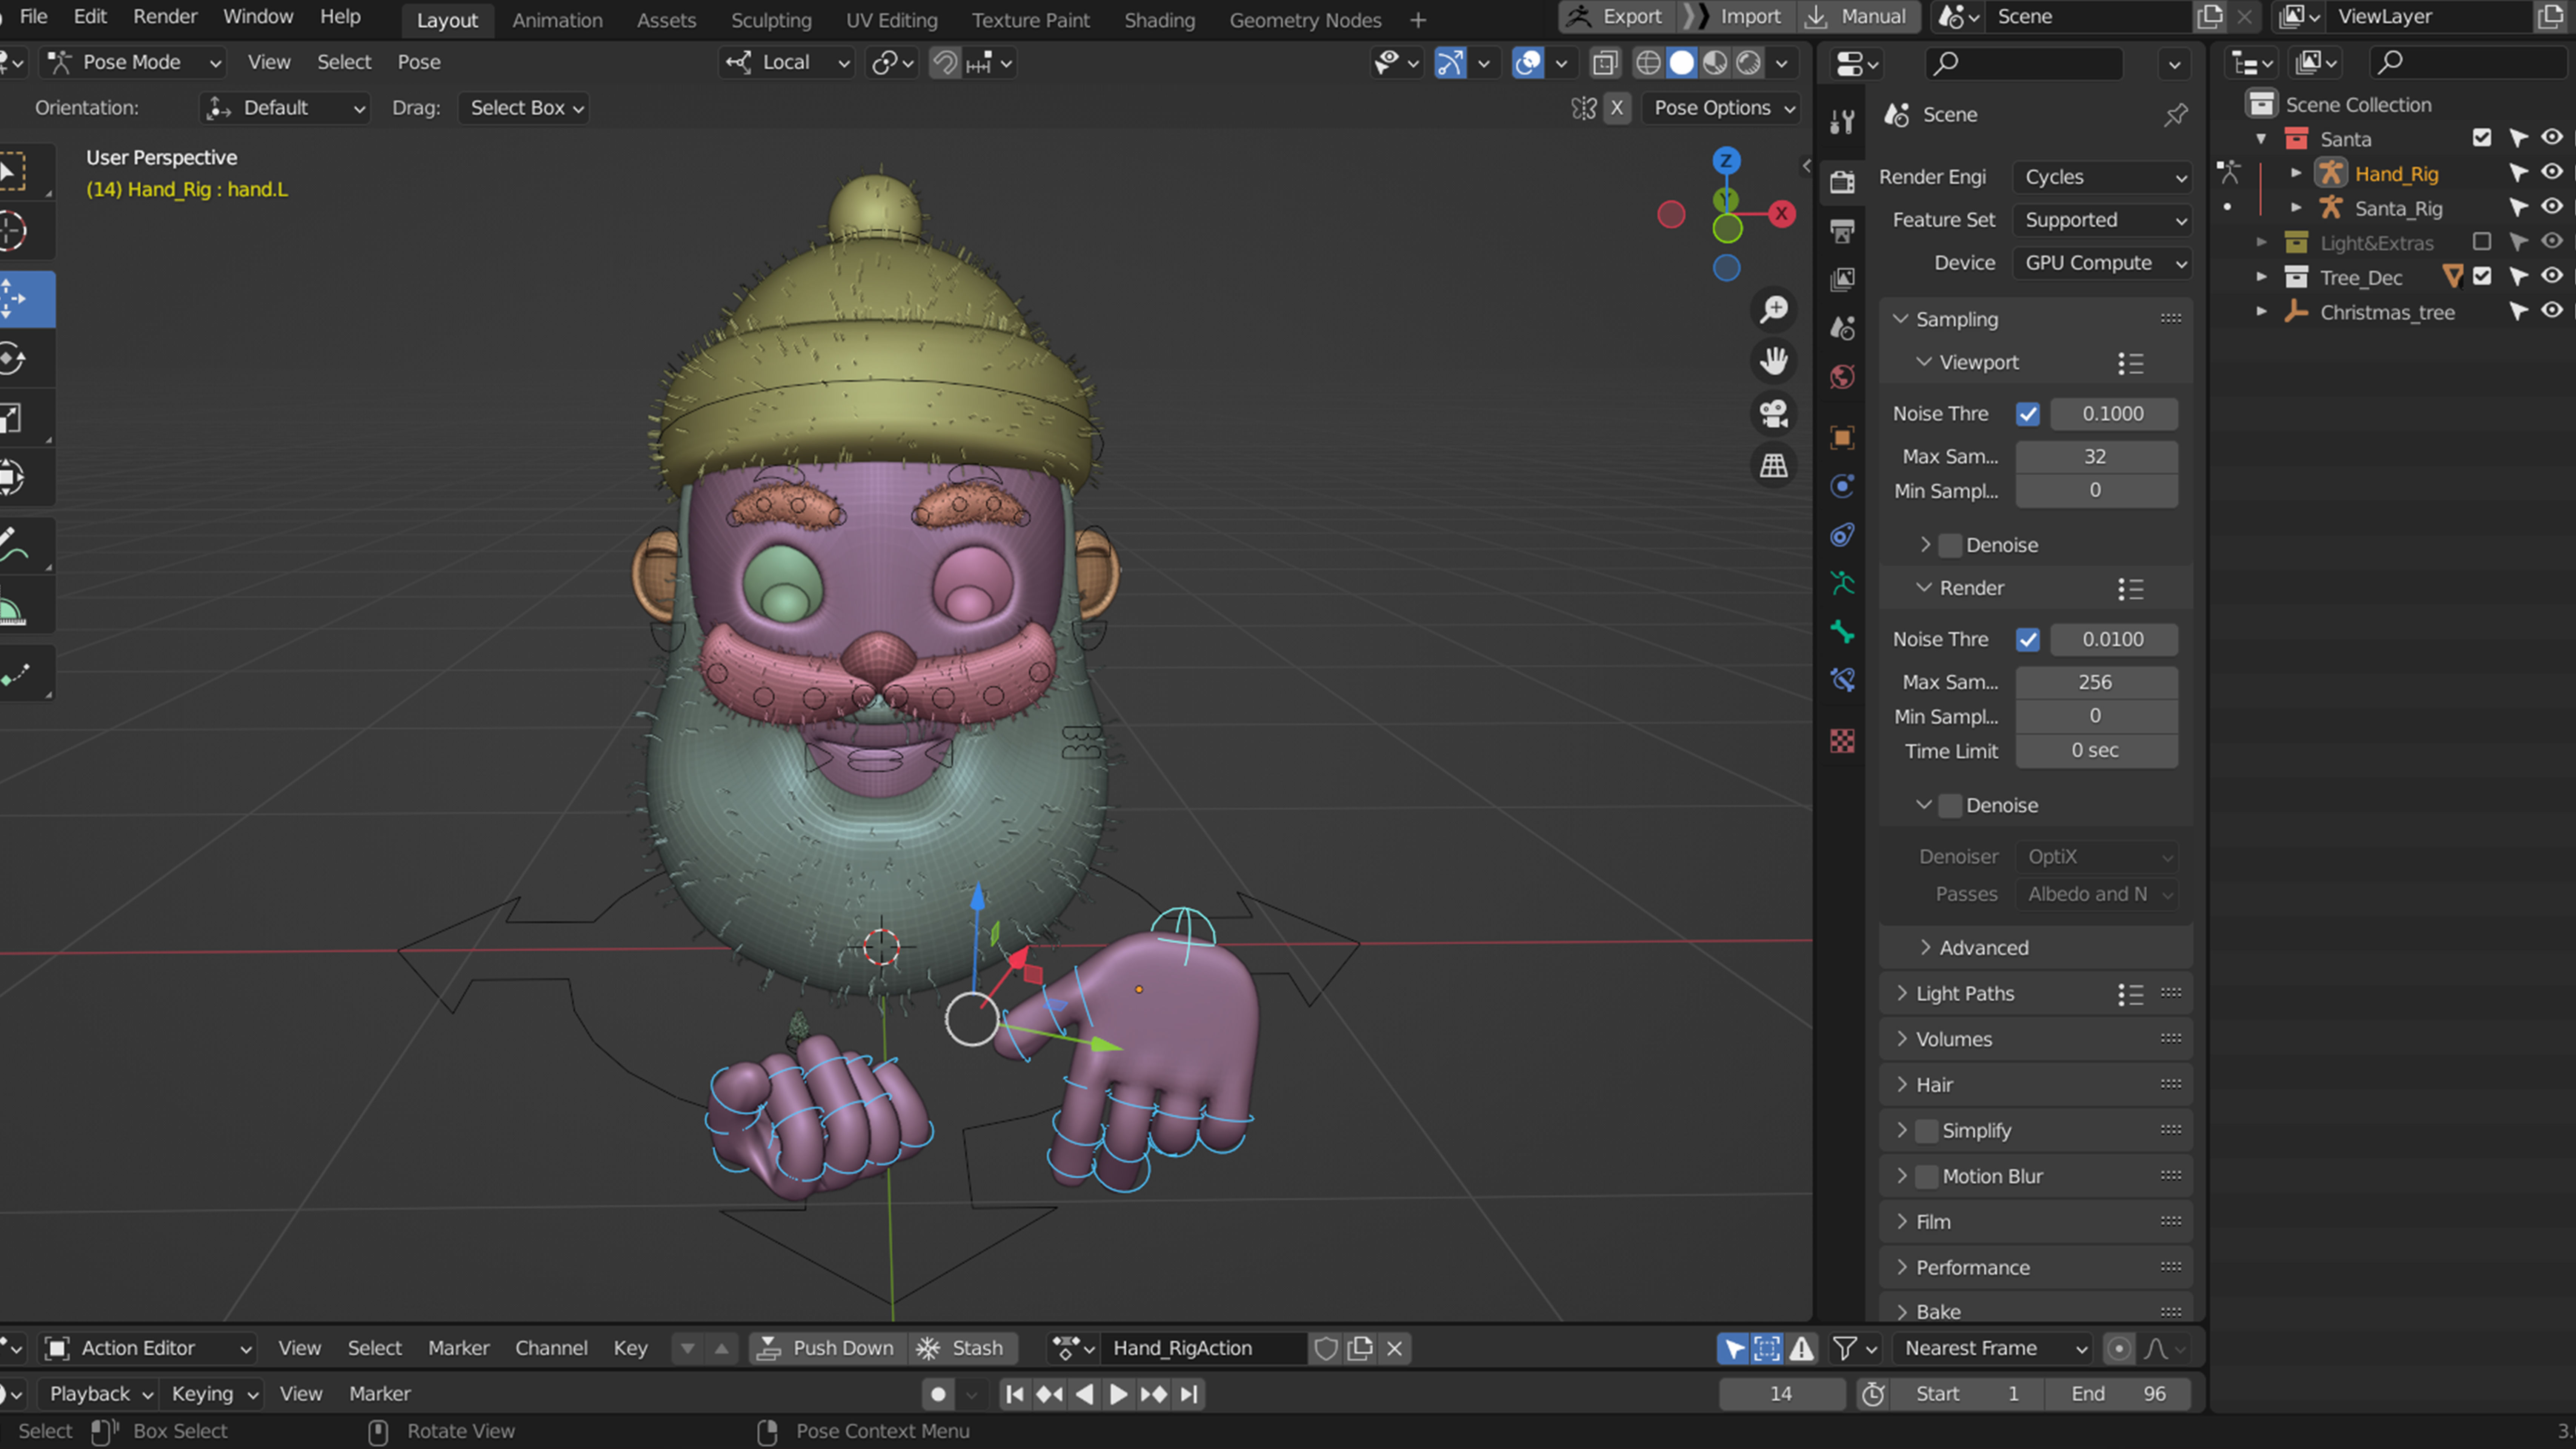Open the World properties tab

point(1842,377)
